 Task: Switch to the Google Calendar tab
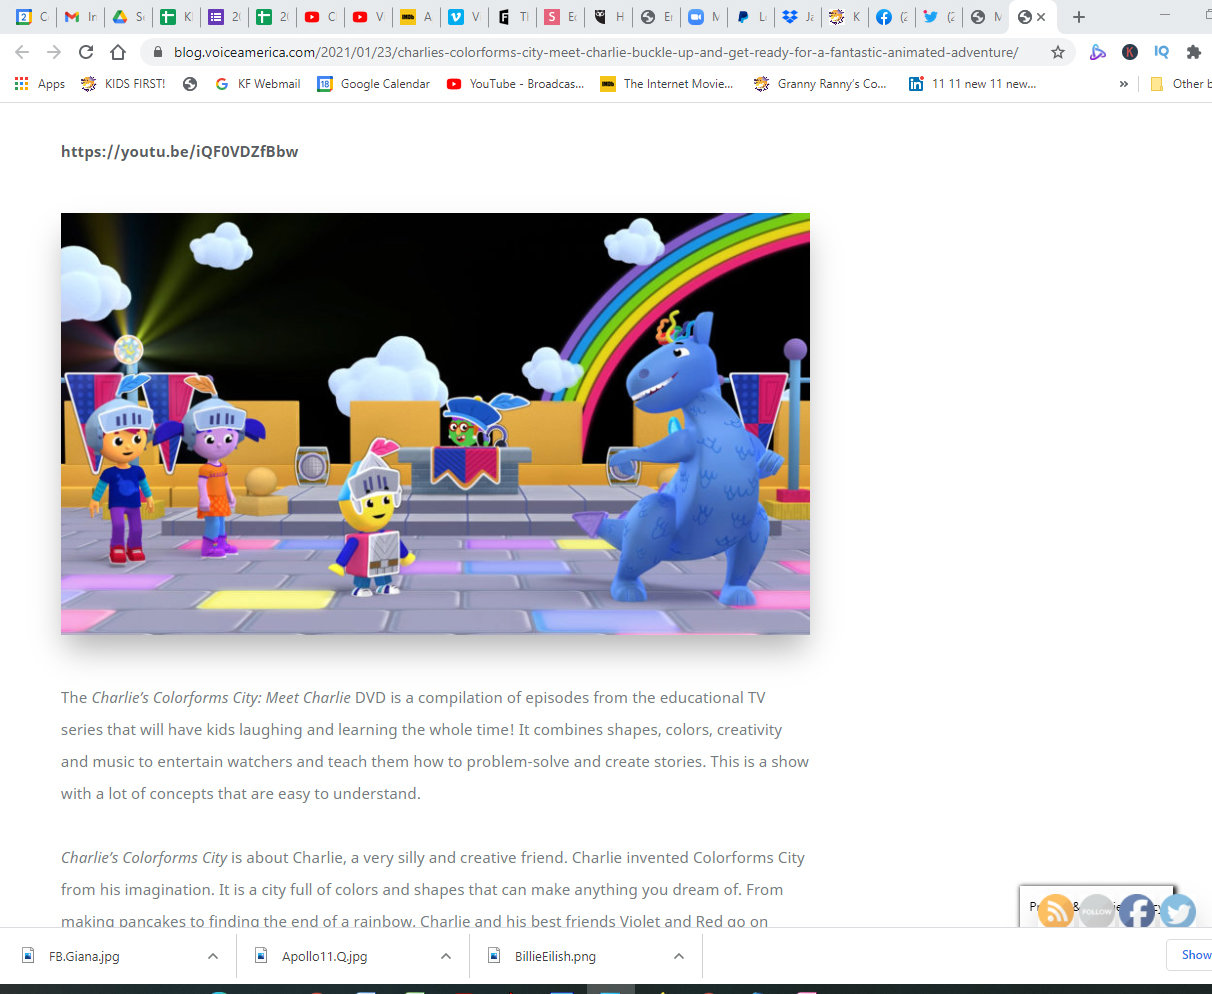(32, 17)
